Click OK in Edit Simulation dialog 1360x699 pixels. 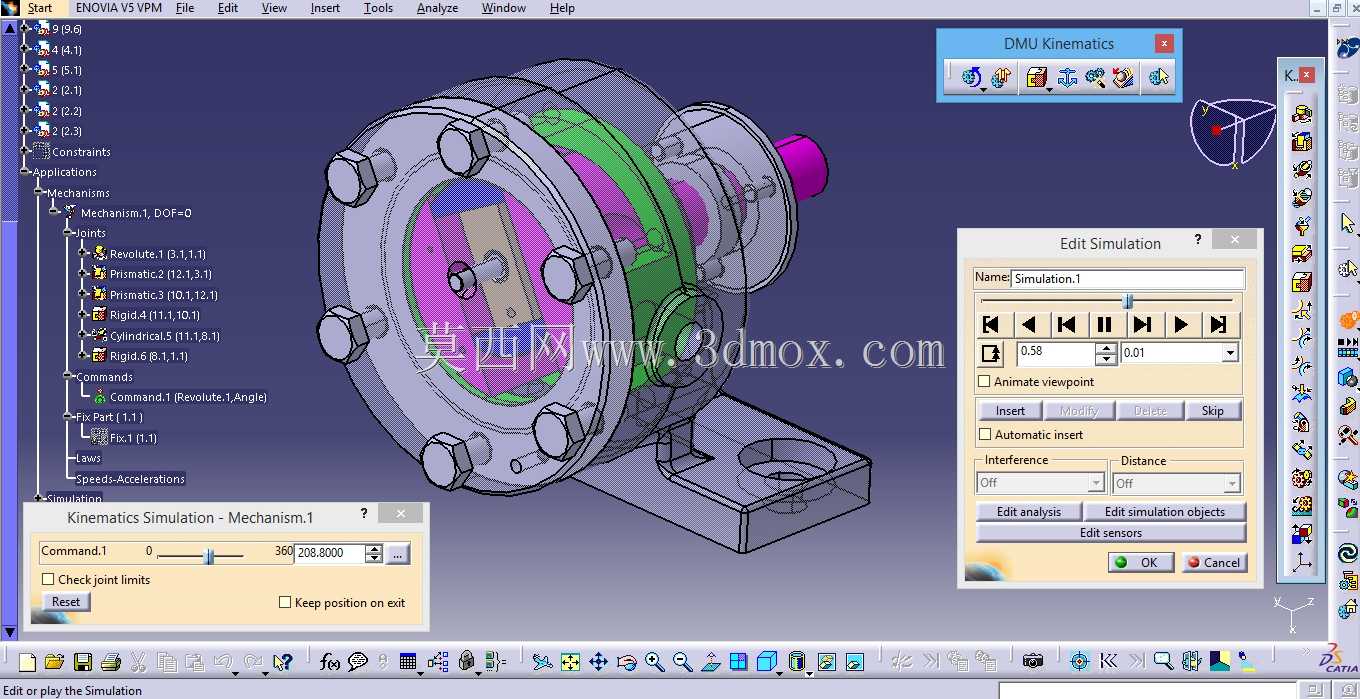pyautogui.click(x=1141, y=563)
